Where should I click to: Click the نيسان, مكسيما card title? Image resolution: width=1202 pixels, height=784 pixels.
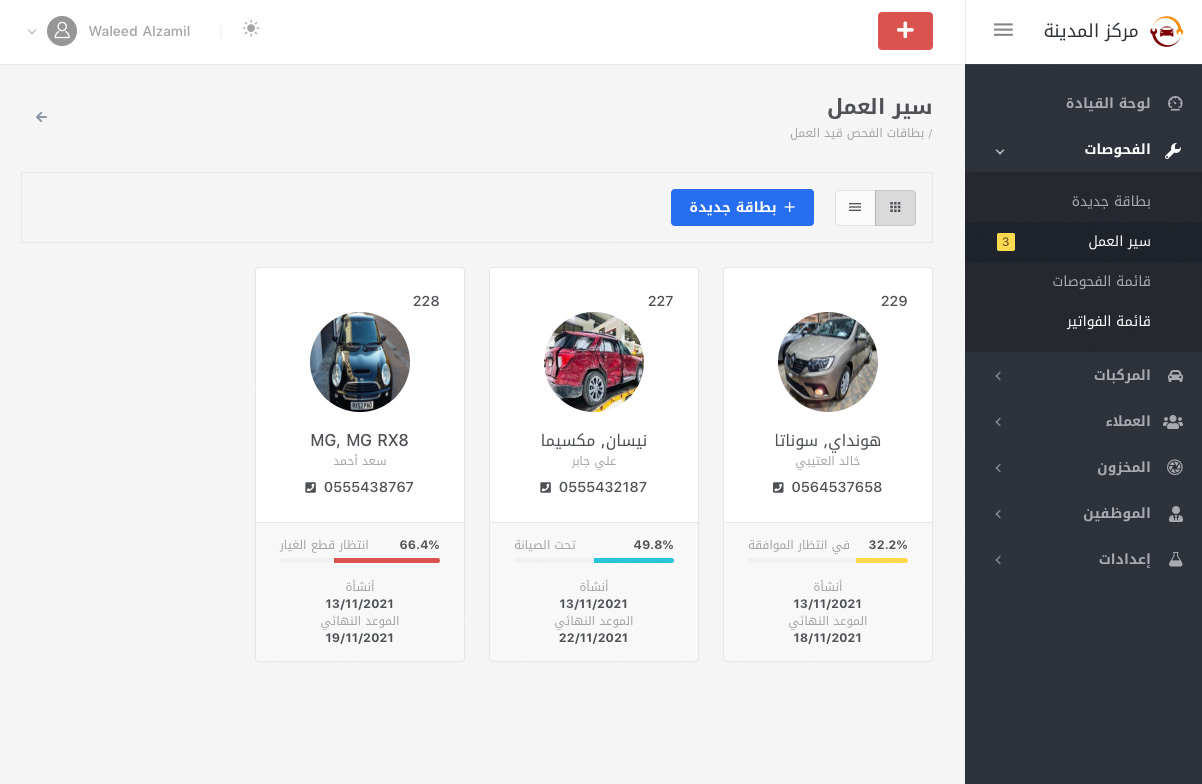tap(594, 440)
